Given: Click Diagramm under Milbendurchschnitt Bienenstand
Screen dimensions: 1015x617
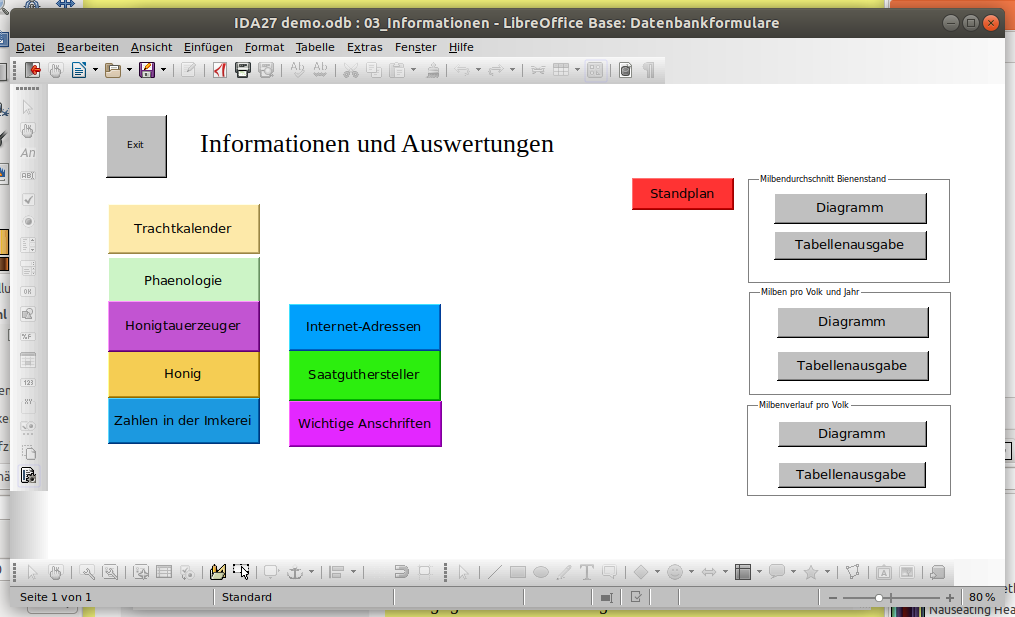Looking at the screenshot, I should [x=850, y=208].
